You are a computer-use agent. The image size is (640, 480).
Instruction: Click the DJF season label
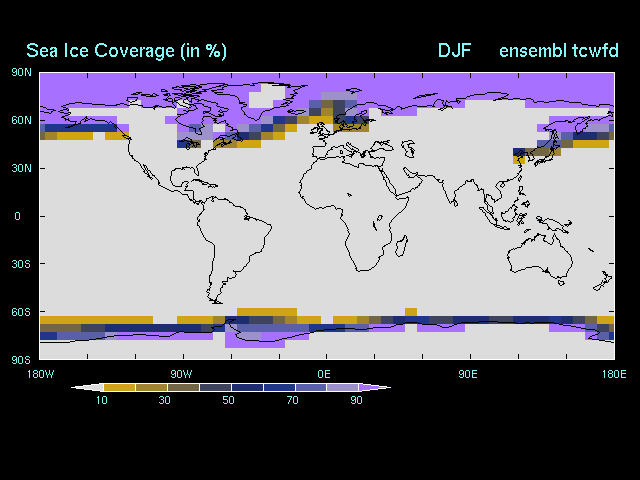(454, 51)
